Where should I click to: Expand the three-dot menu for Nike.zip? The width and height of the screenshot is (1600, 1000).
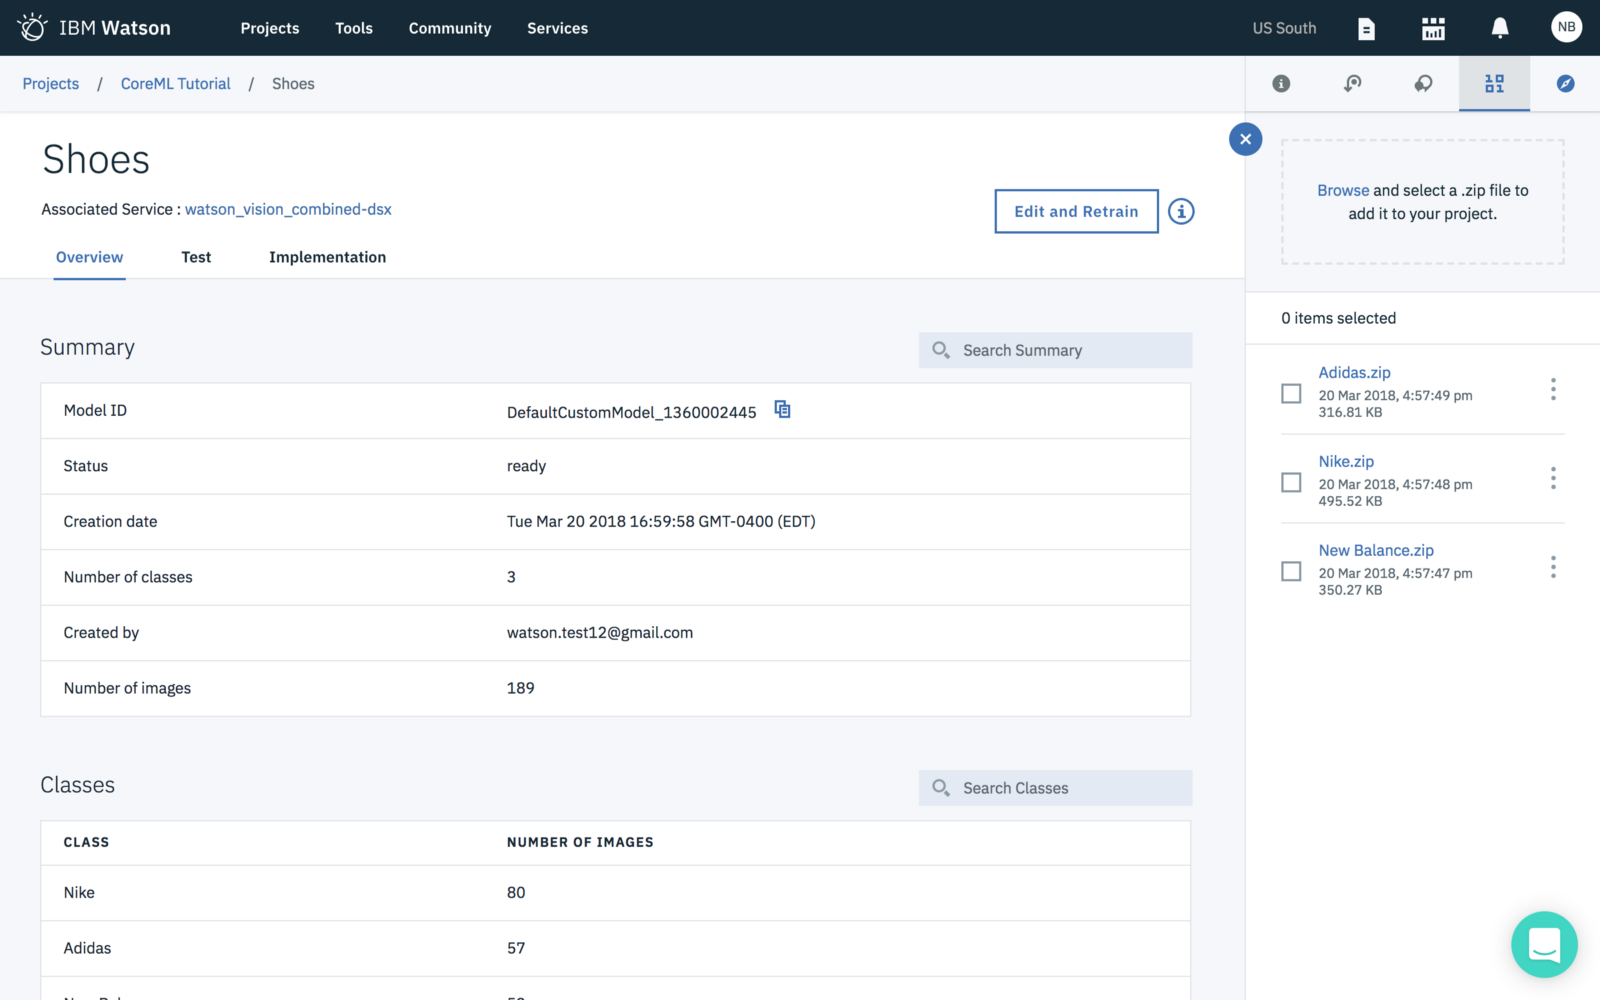[x=1553, y=478]
